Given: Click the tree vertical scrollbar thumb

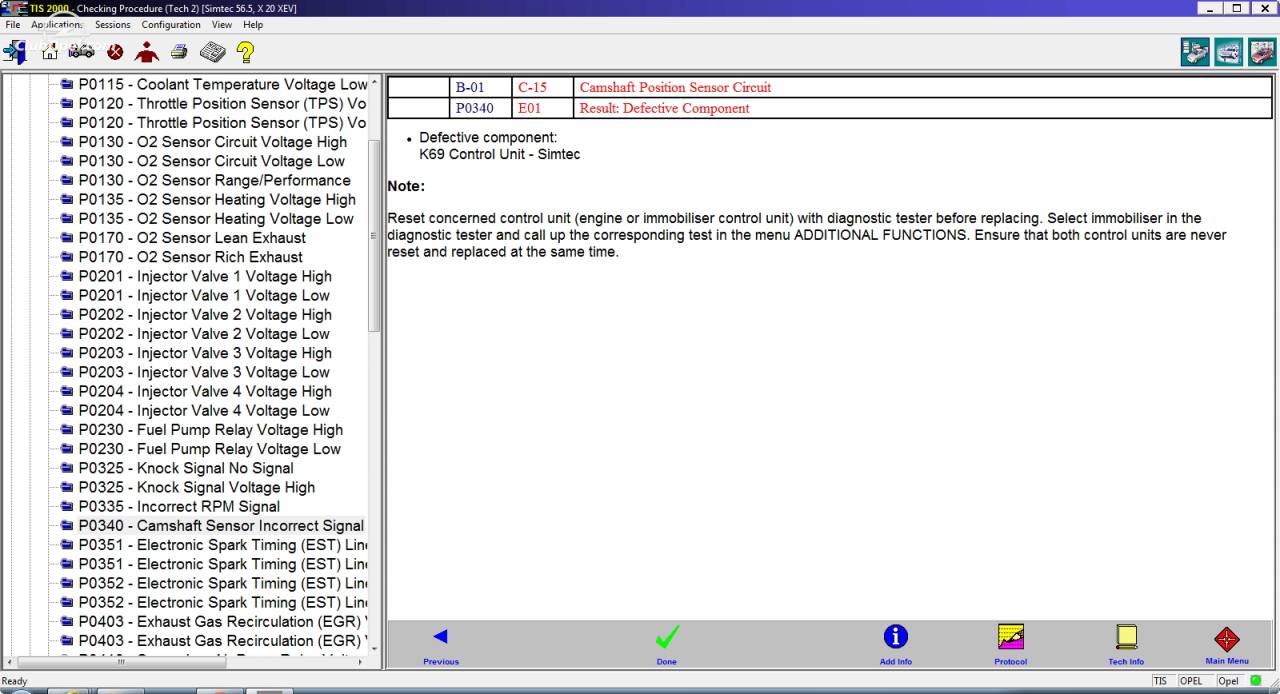Looking at the screenshot, I should click(x=375, y=235).
